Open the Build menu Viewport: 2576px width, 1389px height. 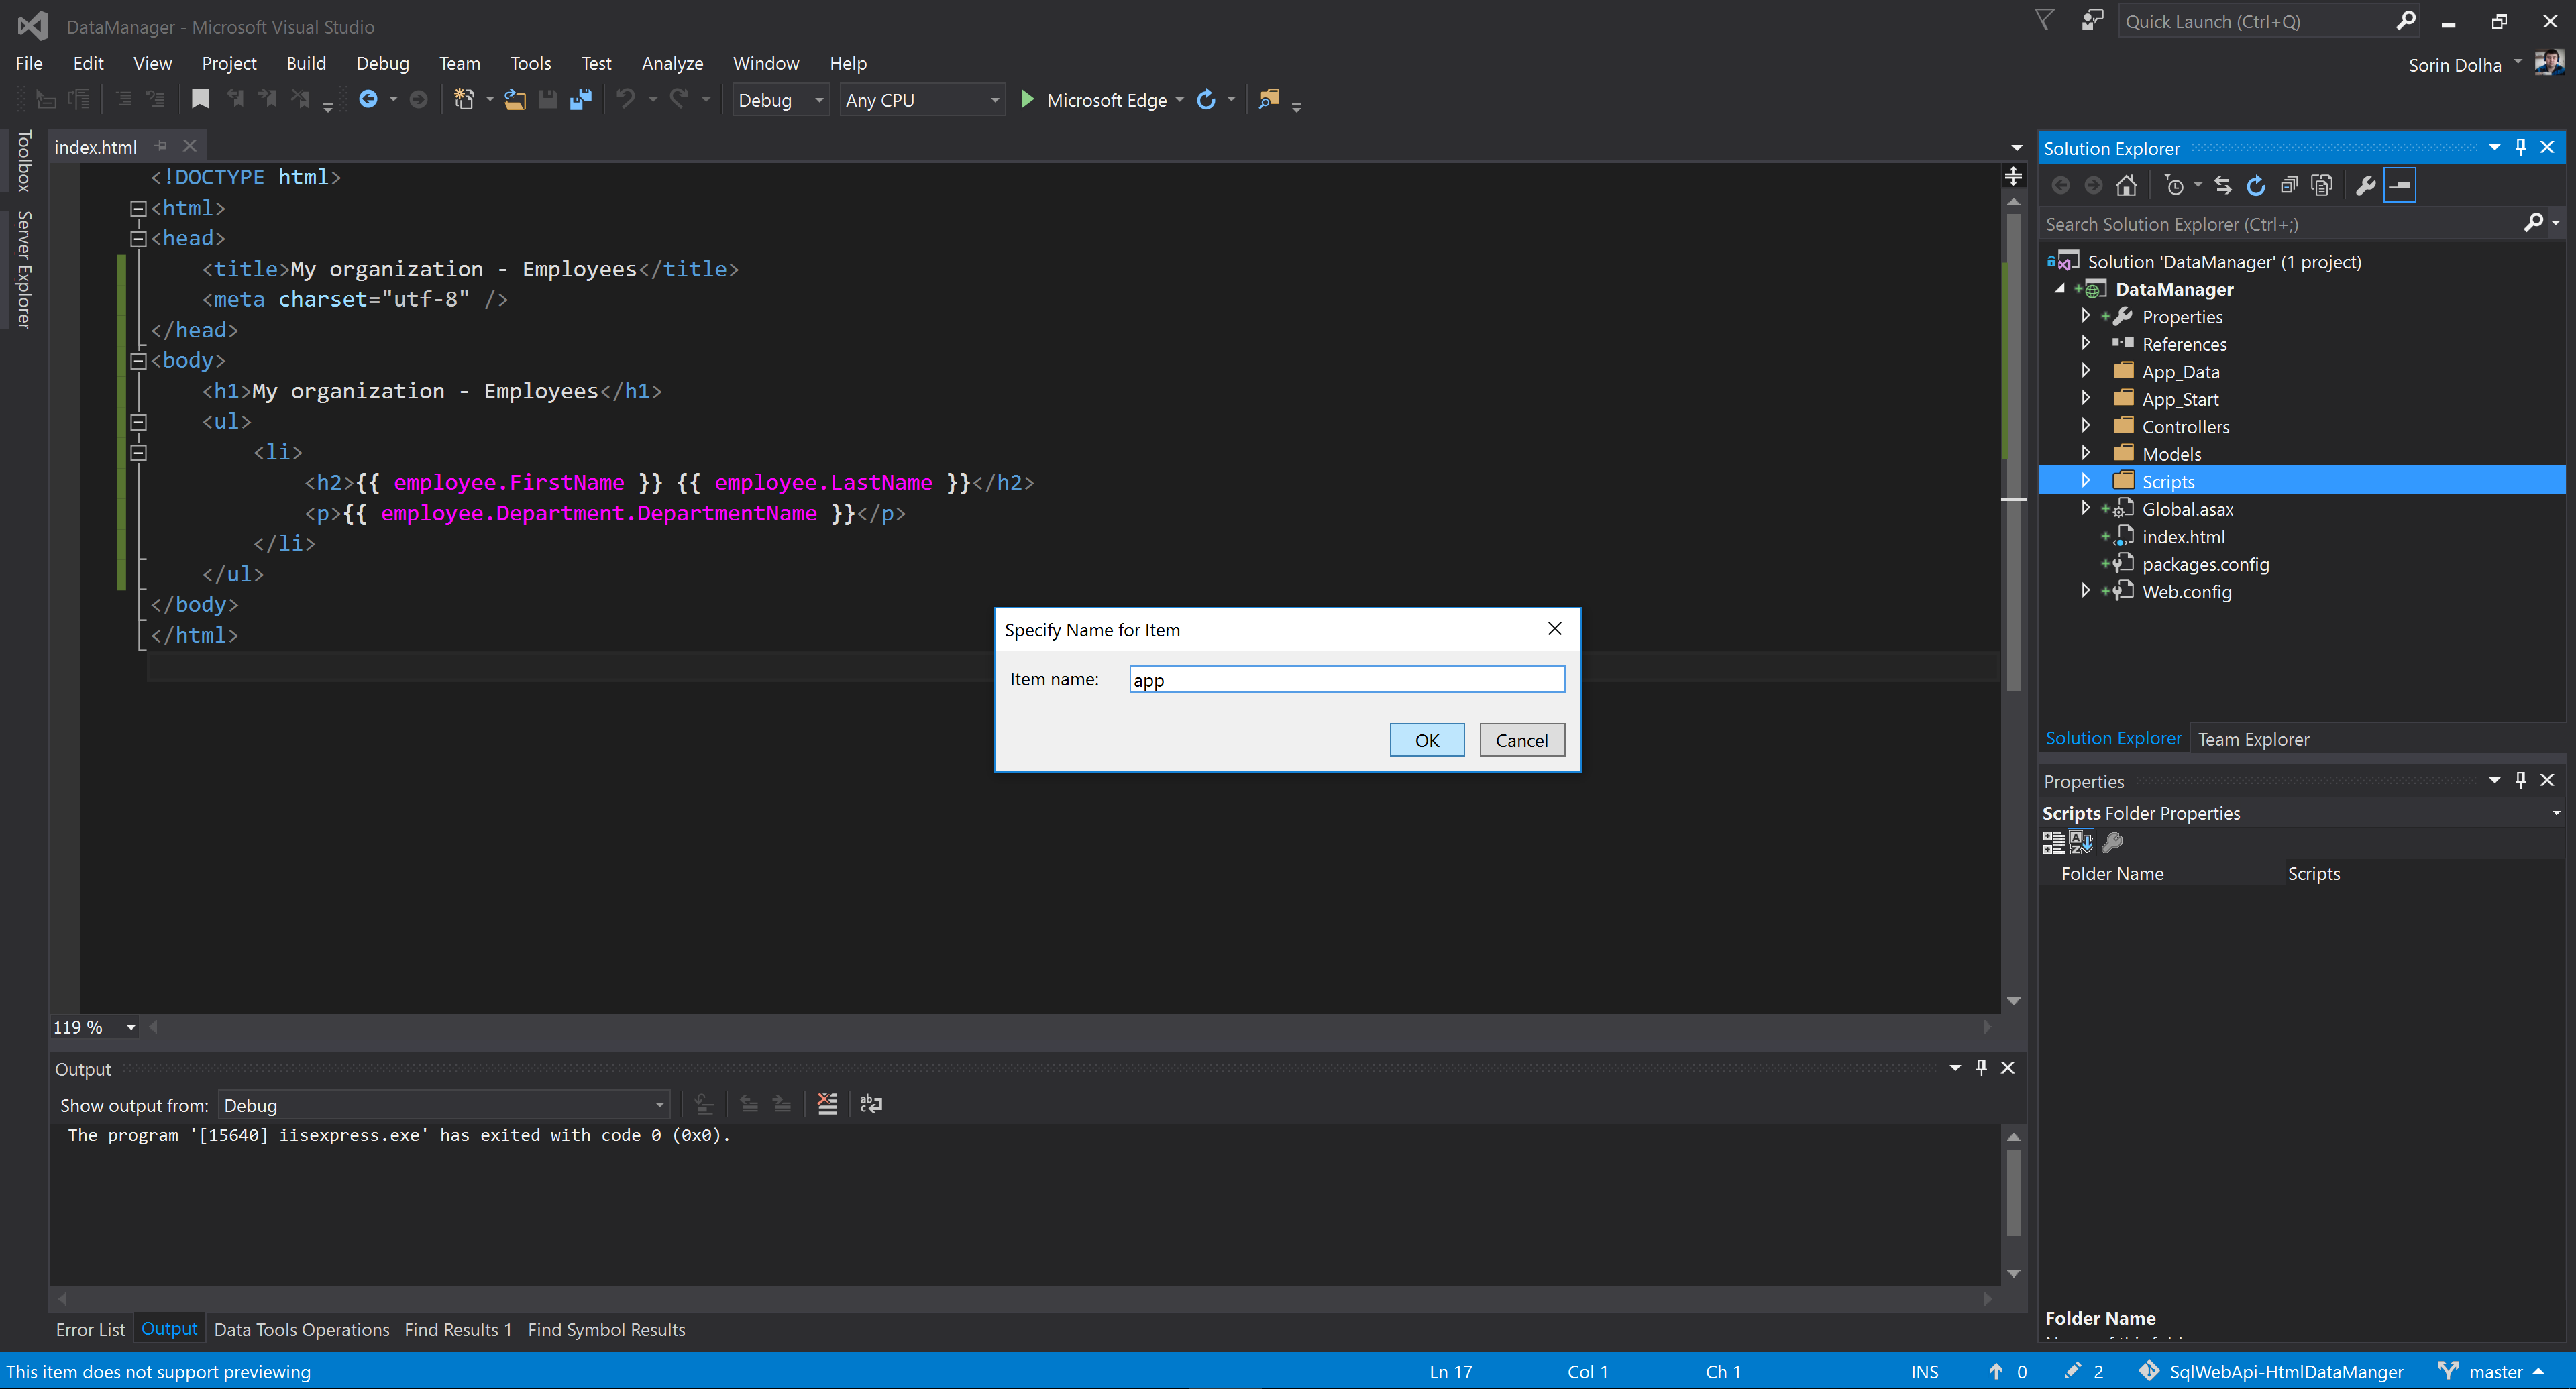point(305,63)
